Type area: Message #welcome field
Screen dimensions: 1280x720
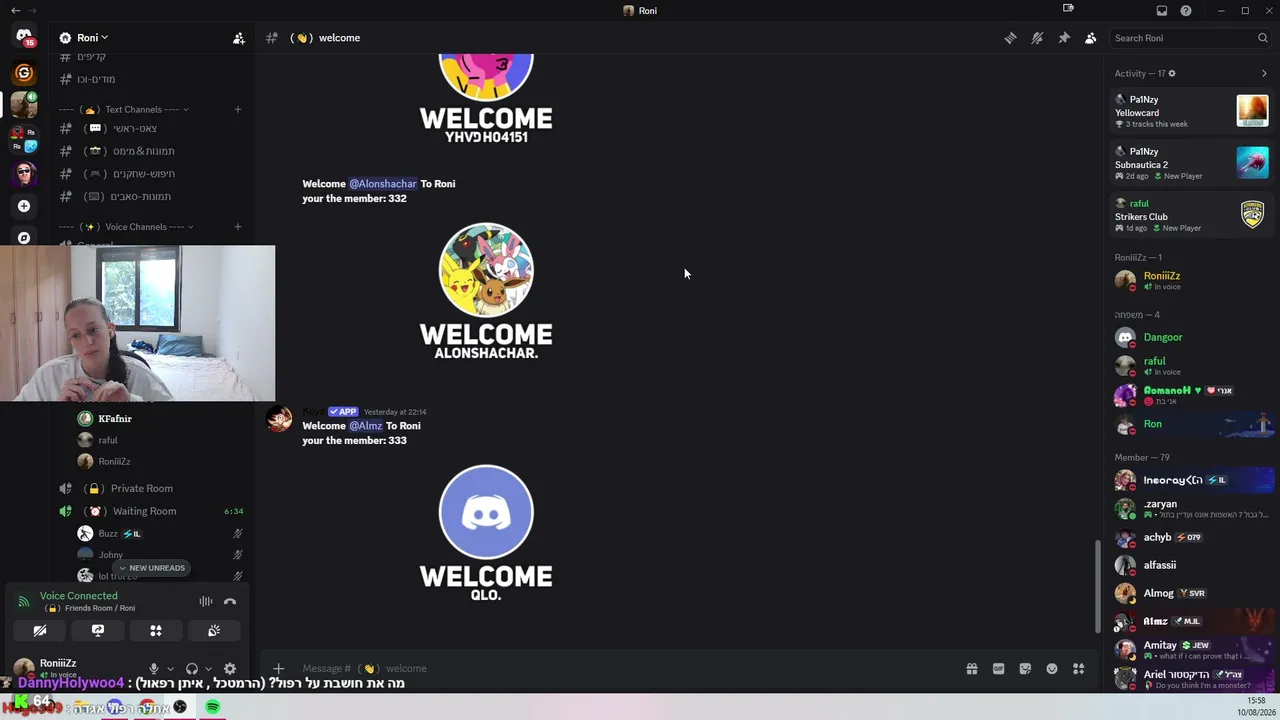click(628, 668)
